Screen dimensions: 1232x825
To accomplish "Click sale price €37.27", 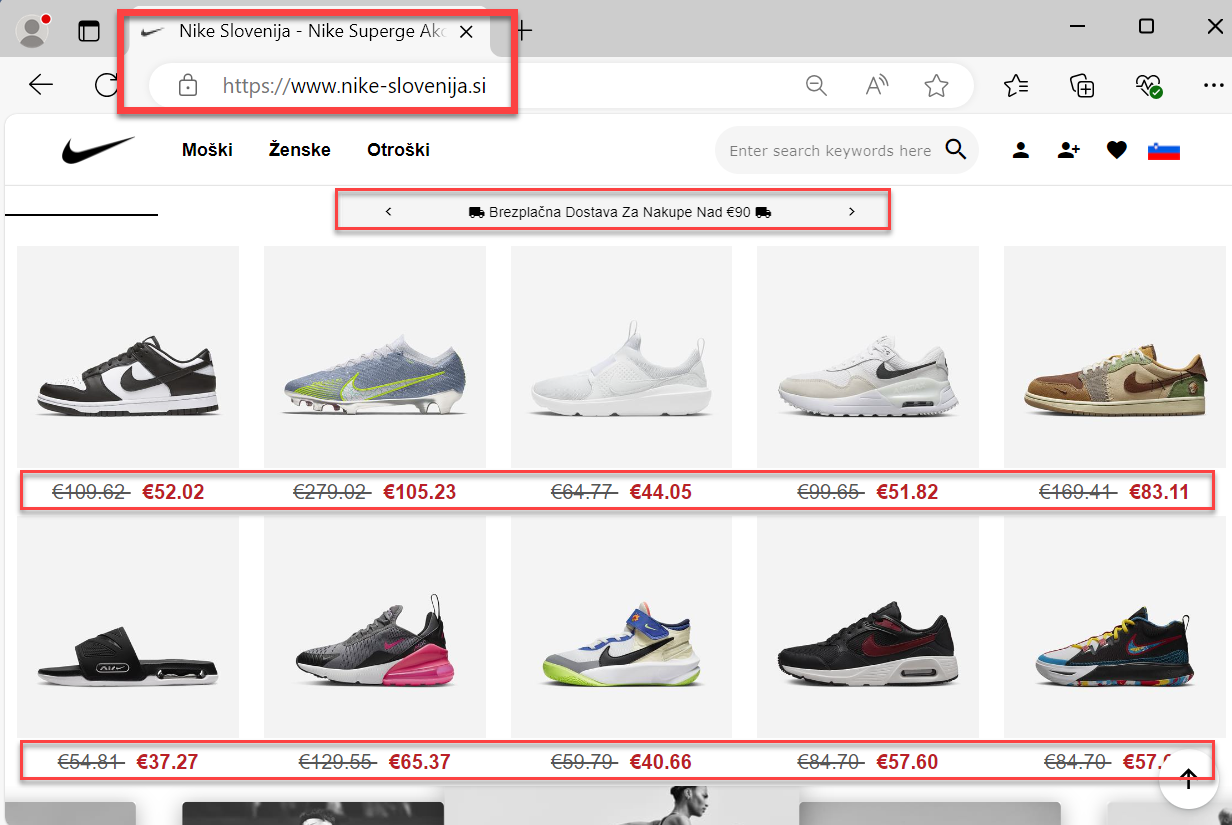I will click(167, 762).
